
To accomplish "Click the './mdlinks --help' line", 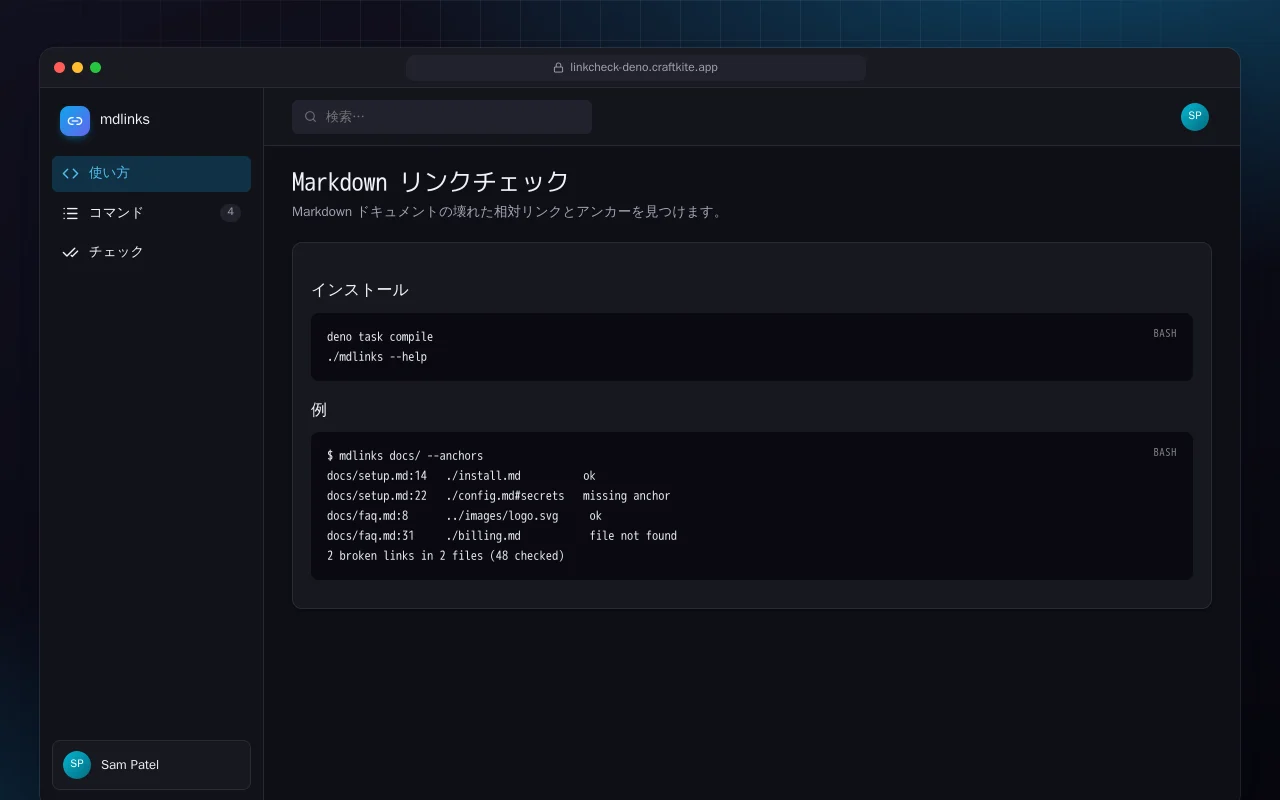I will point(377,357).
